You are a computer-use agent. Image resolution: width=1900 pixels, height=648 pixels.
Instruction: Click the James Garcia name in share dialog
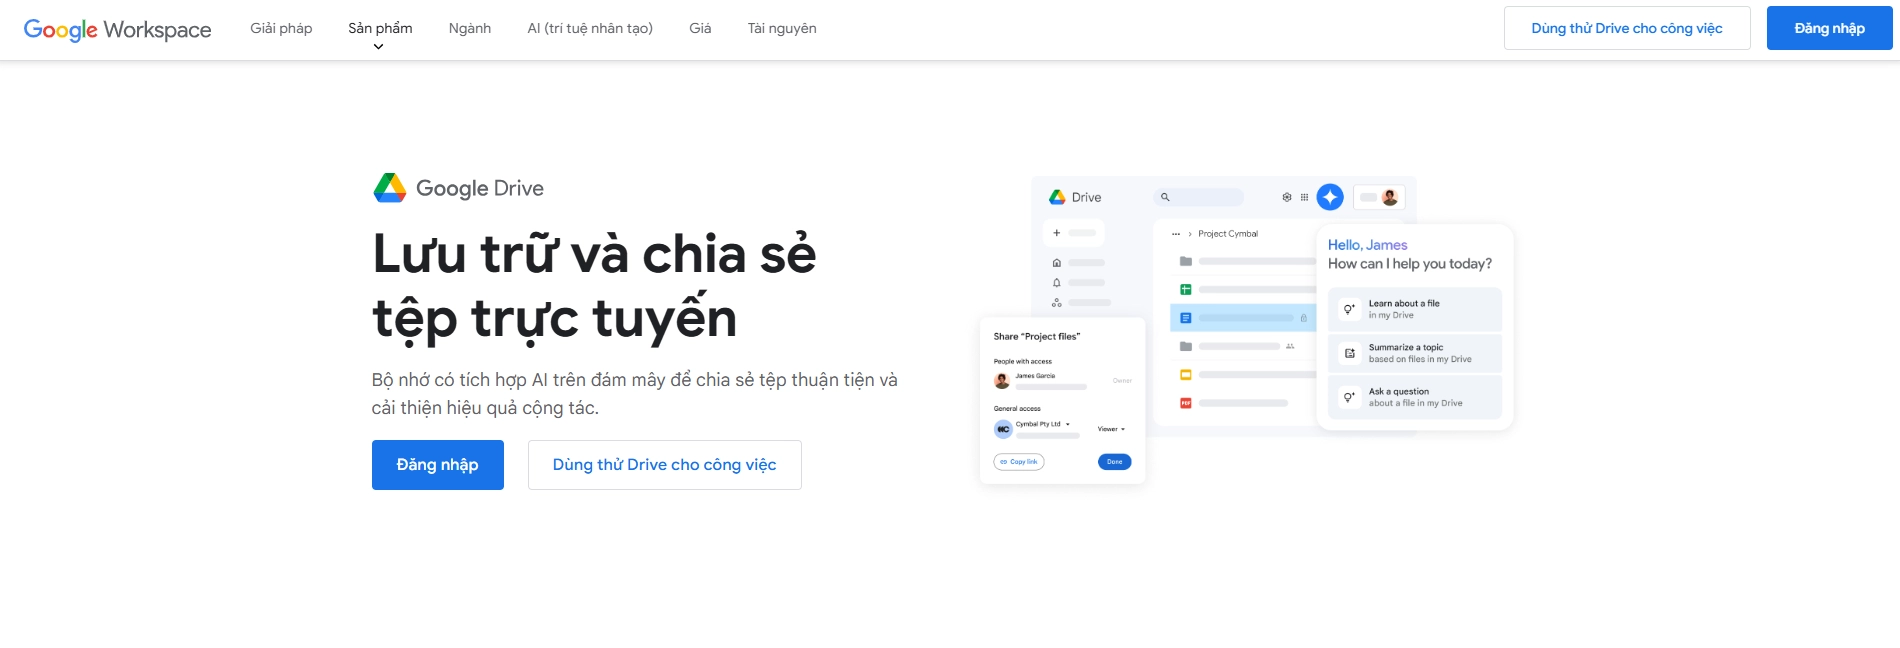coord(1035,376)
